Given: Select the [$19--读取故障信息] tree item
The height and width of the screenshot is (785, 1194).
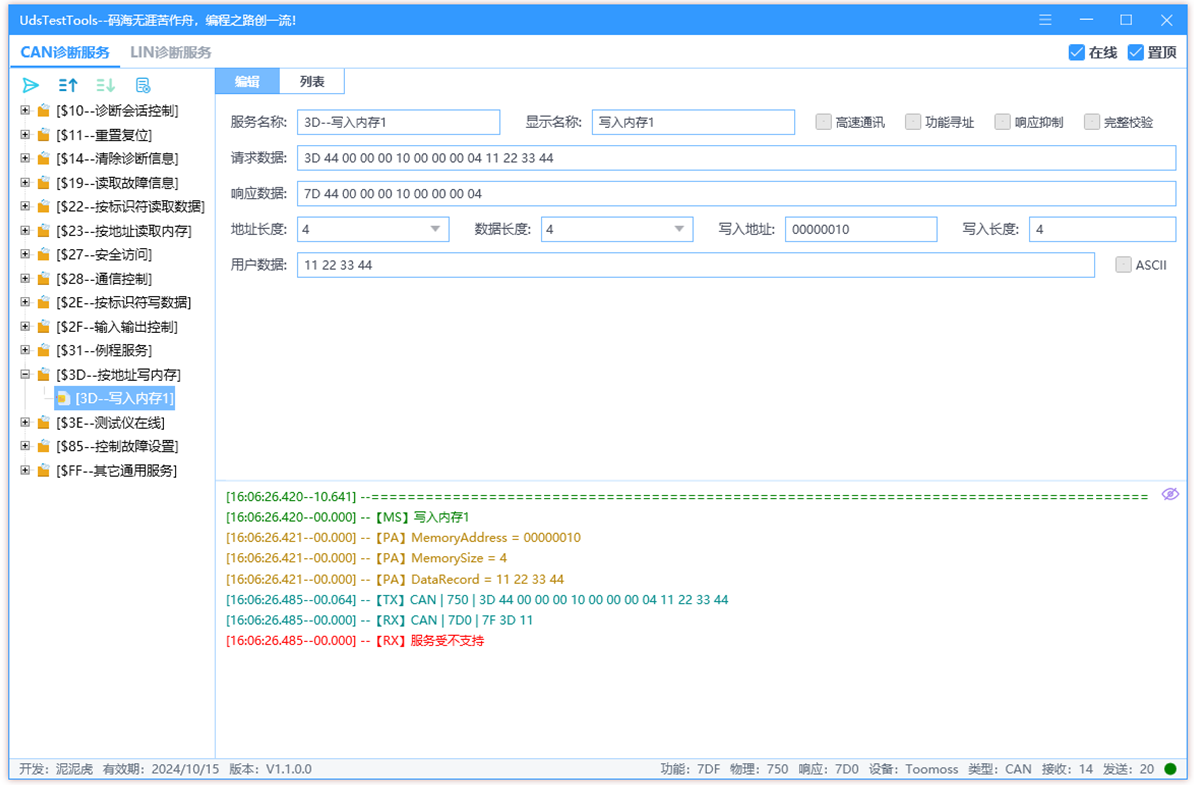Looking at the screenshot, I should click(x=117, y=183).
